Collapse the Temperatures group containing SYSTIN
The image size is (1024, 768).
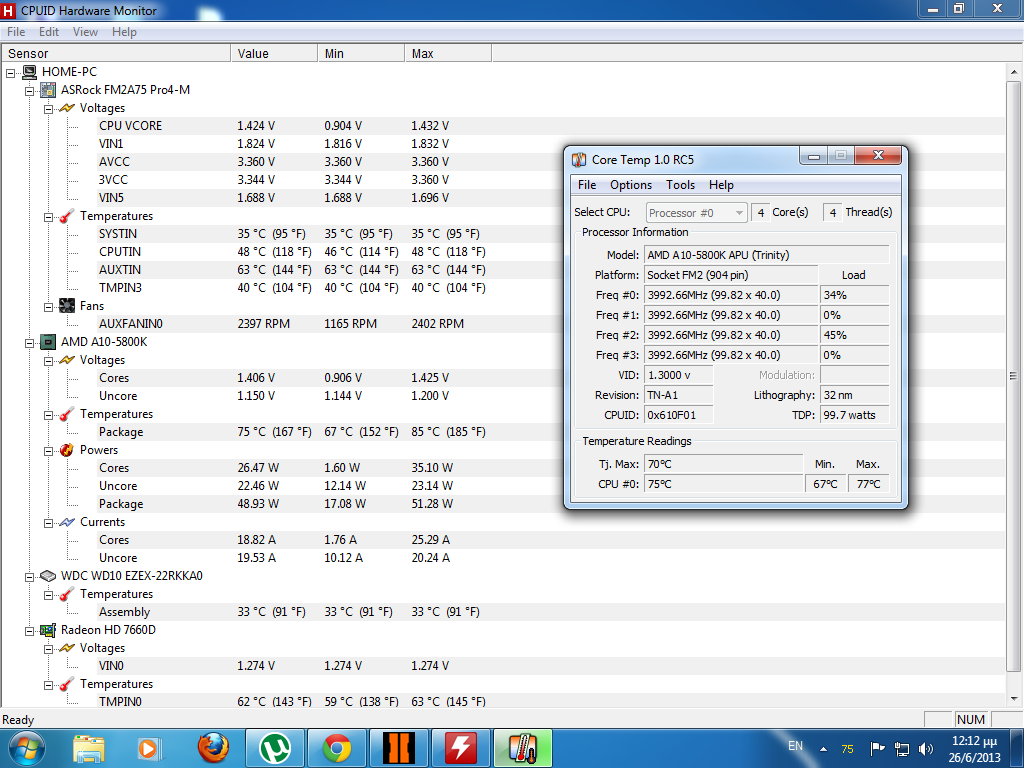[48, 217]
